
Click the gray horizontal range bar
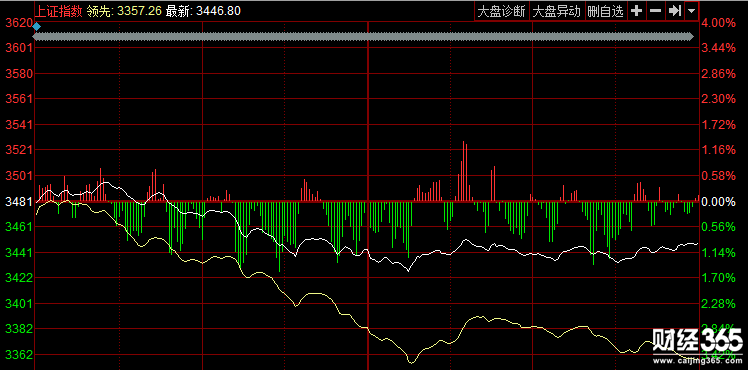(x=364, y=37)
